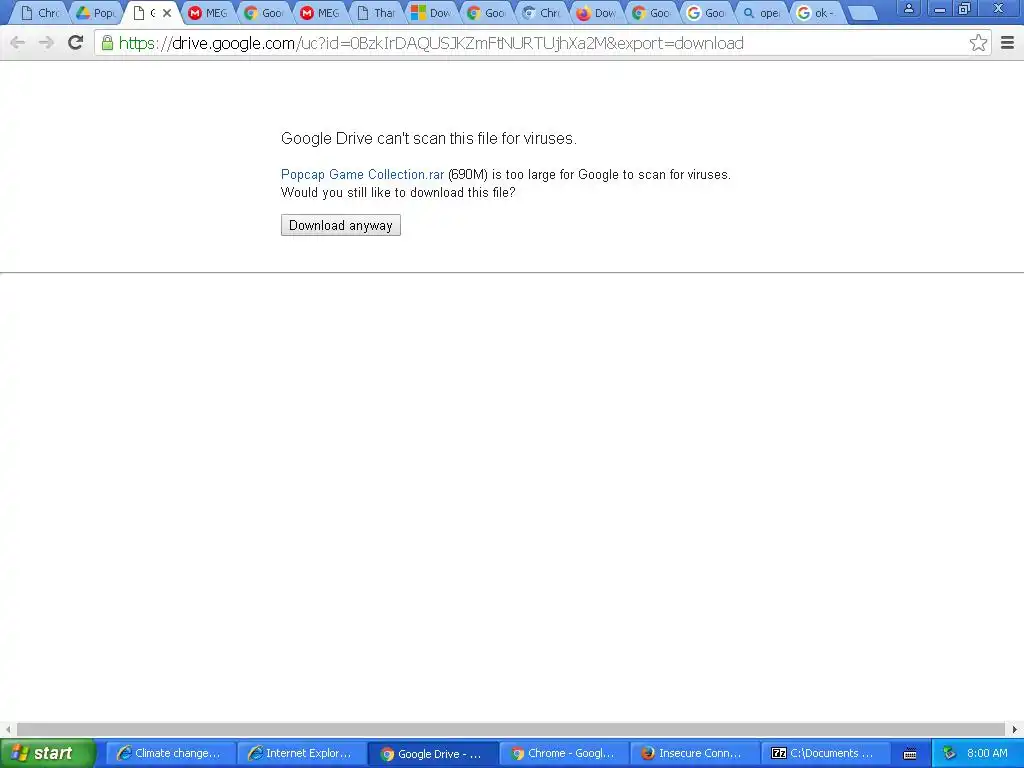Reload the current page
The width and height of the screenshot is (1024, 768).
coord(76,43)
